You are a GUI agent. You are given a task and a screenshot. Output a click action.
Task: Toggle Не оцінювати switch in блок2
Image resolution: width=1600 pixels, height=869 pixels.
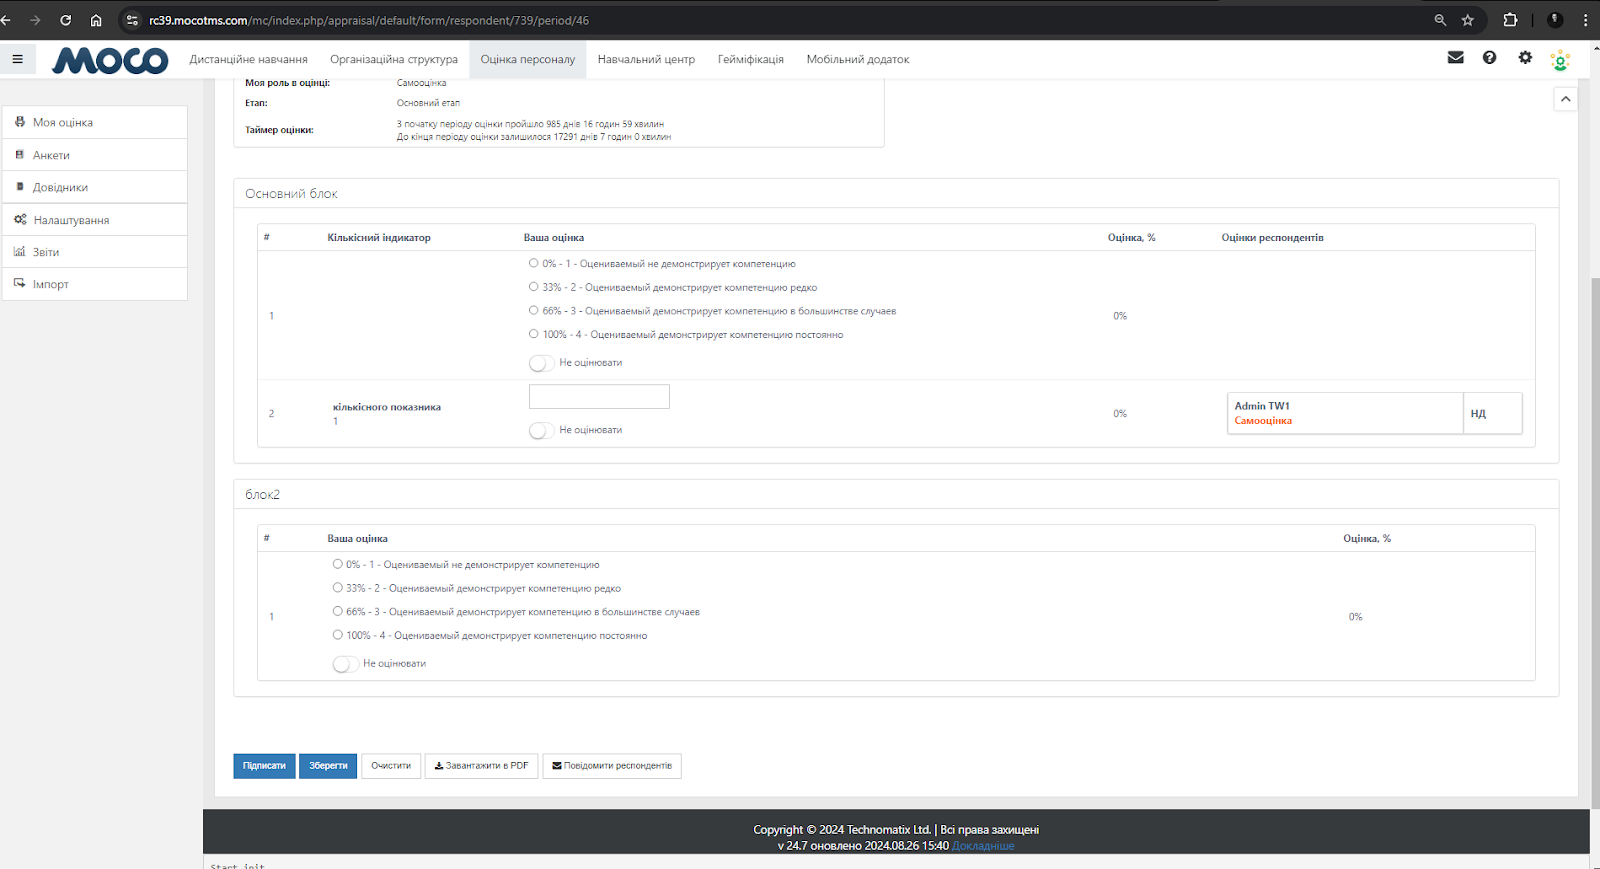tap(345, 664)
